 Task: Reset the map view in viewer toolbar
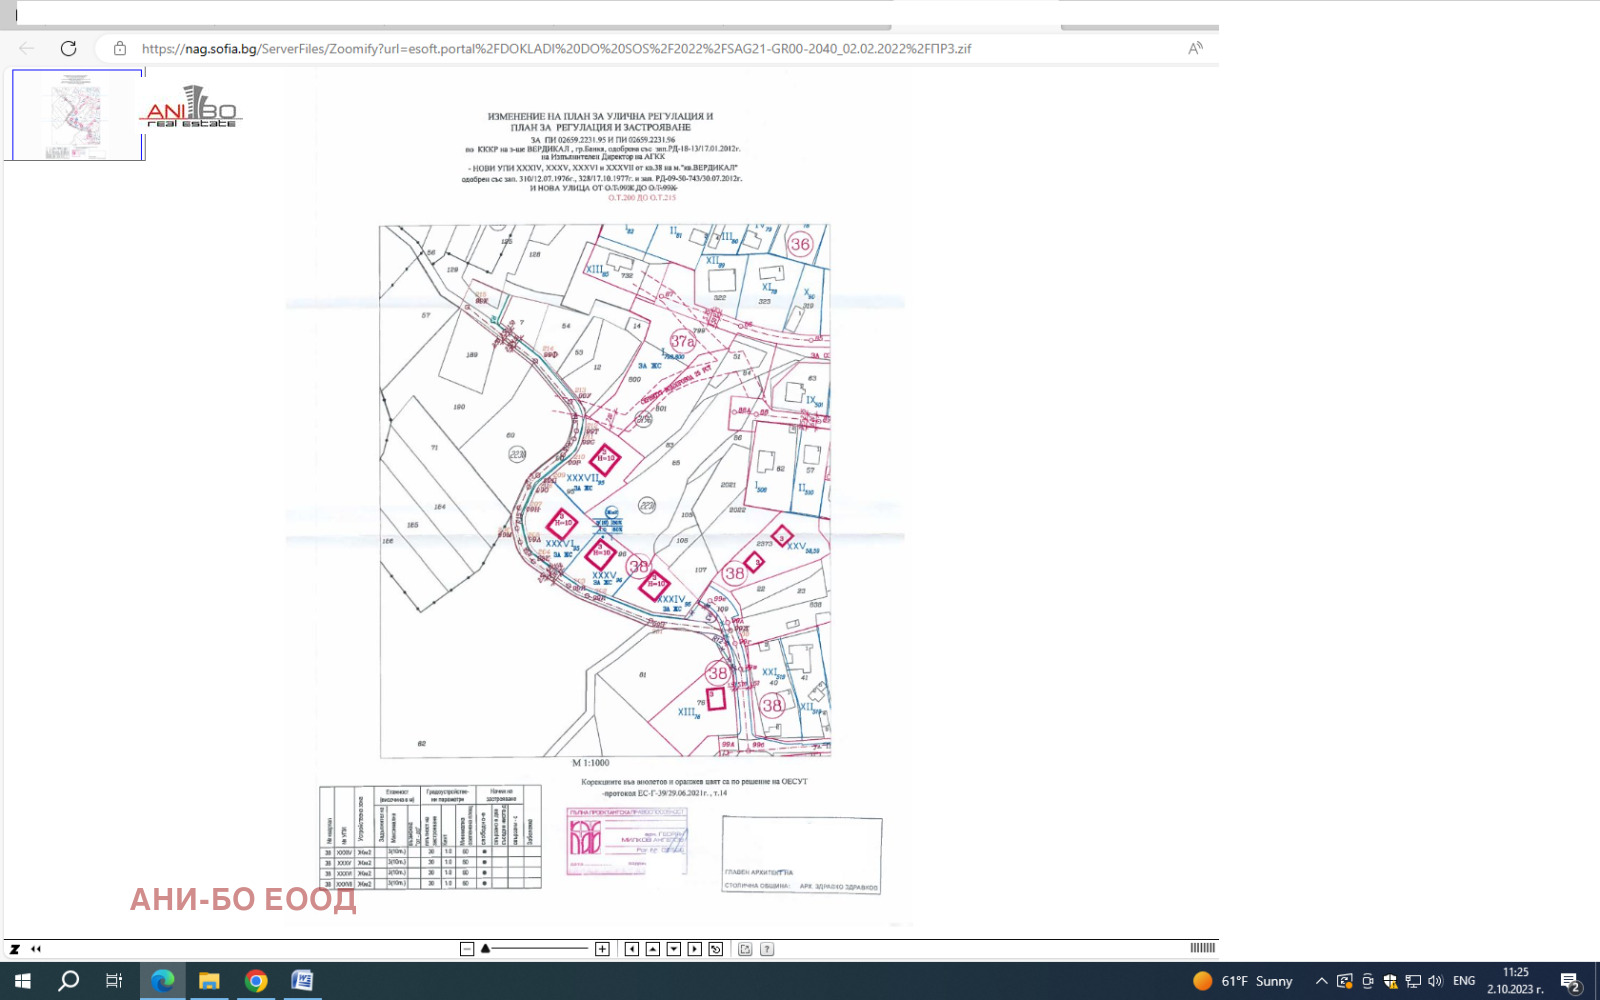tap(716, 949)
